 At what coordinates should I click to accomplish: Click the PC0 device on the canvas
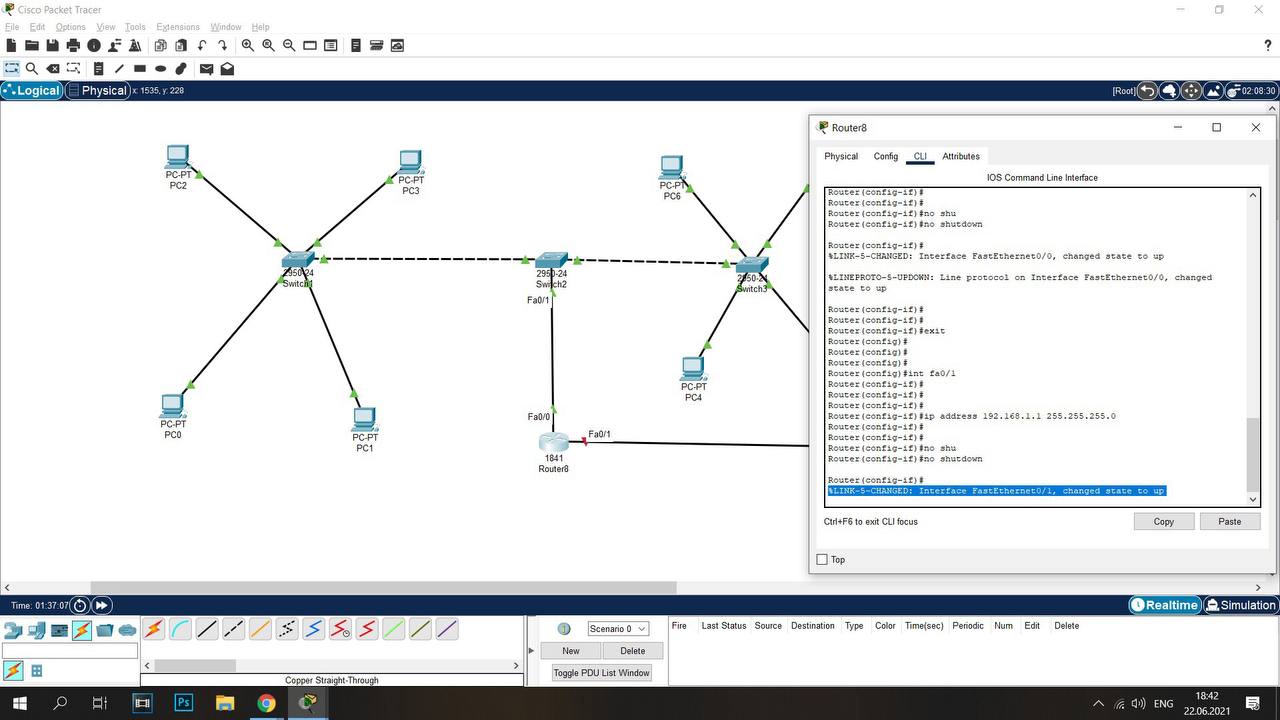pos(173,406)
